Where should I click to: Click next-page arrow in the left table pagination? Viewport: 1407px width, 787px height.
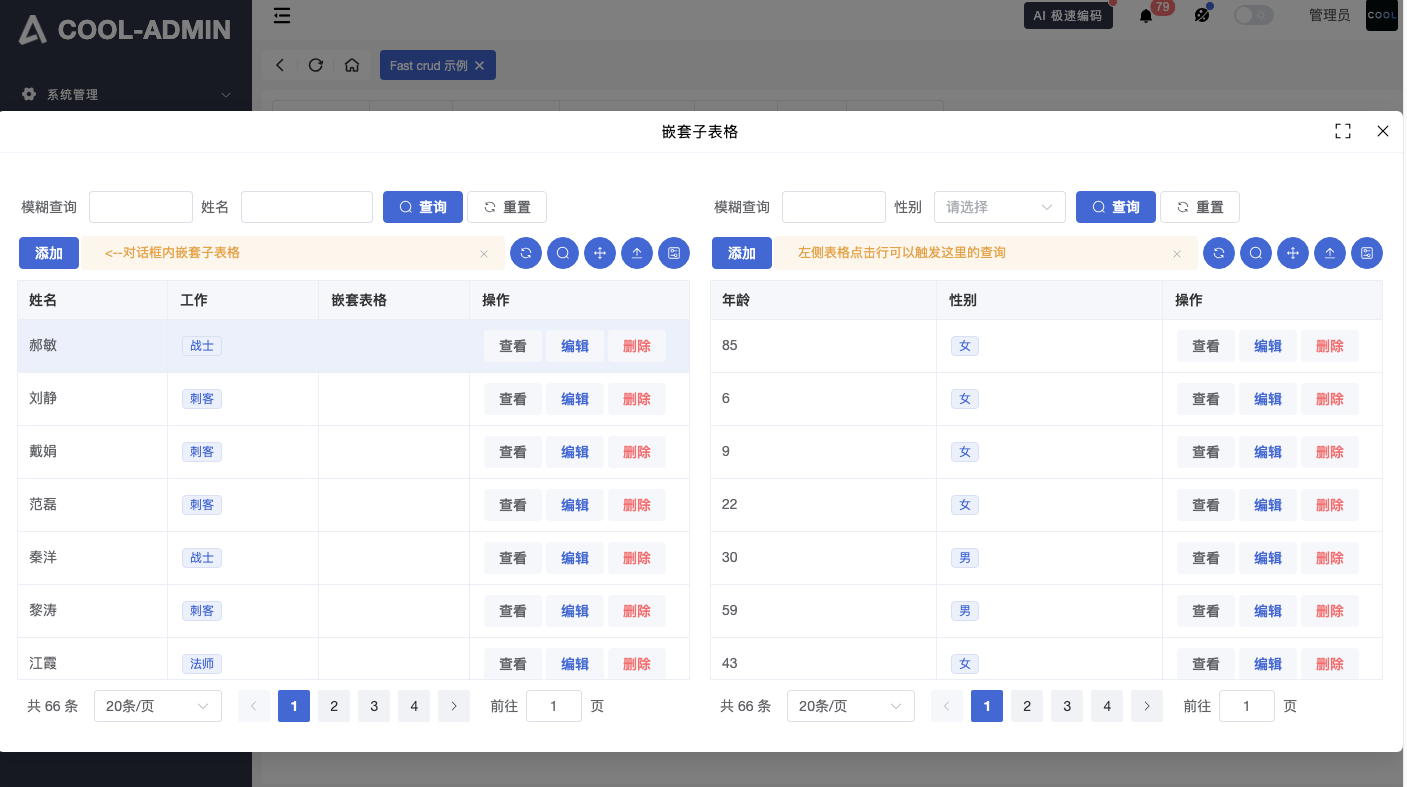pyautogui.click(x=454, y=706)
